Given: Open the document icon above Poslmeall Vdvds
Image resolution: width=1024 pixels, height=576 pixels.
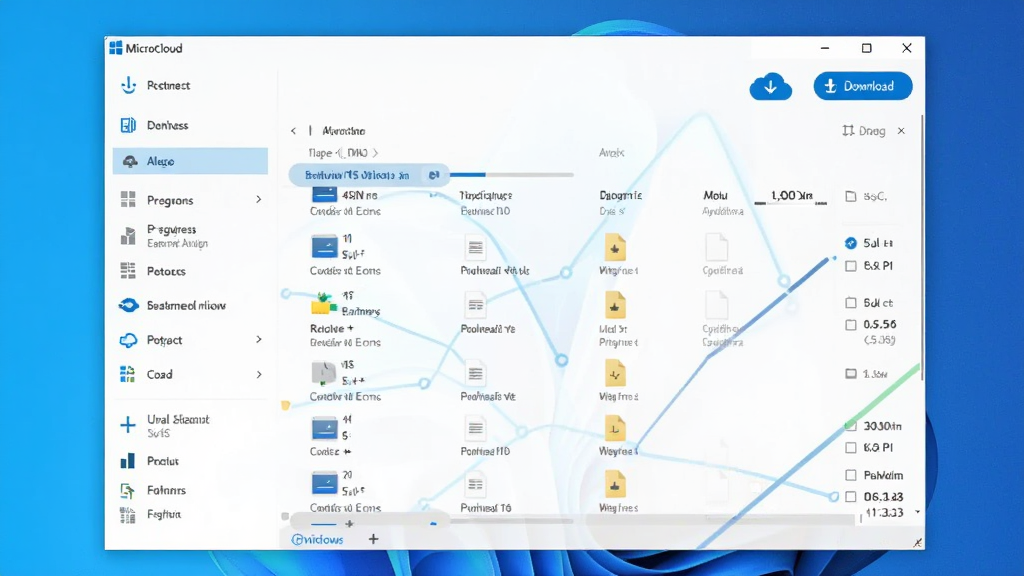Looking at the screenshot, I should click(x=475, y=248).
